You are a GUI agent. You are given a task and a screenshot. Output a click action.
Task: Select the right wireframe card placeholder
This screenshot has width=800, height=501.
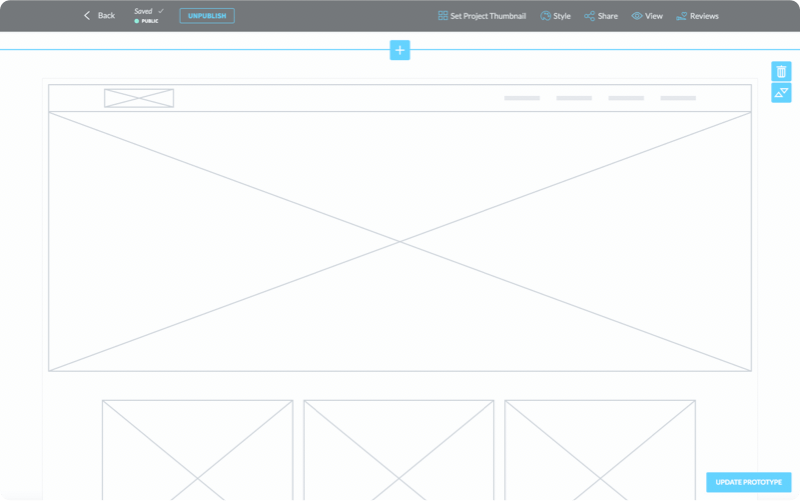[600, 450]
